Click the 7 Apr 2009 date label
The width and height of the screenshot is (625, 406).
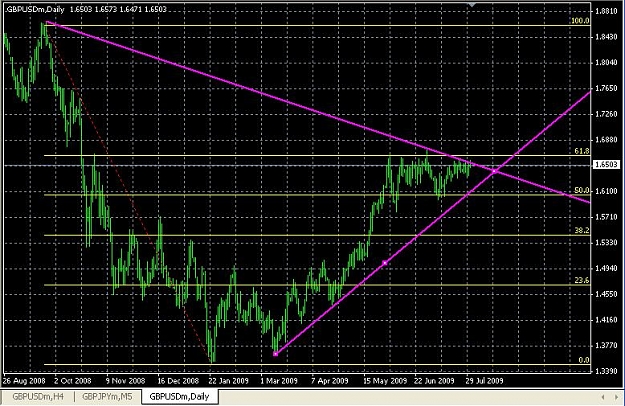pos(330,381)
